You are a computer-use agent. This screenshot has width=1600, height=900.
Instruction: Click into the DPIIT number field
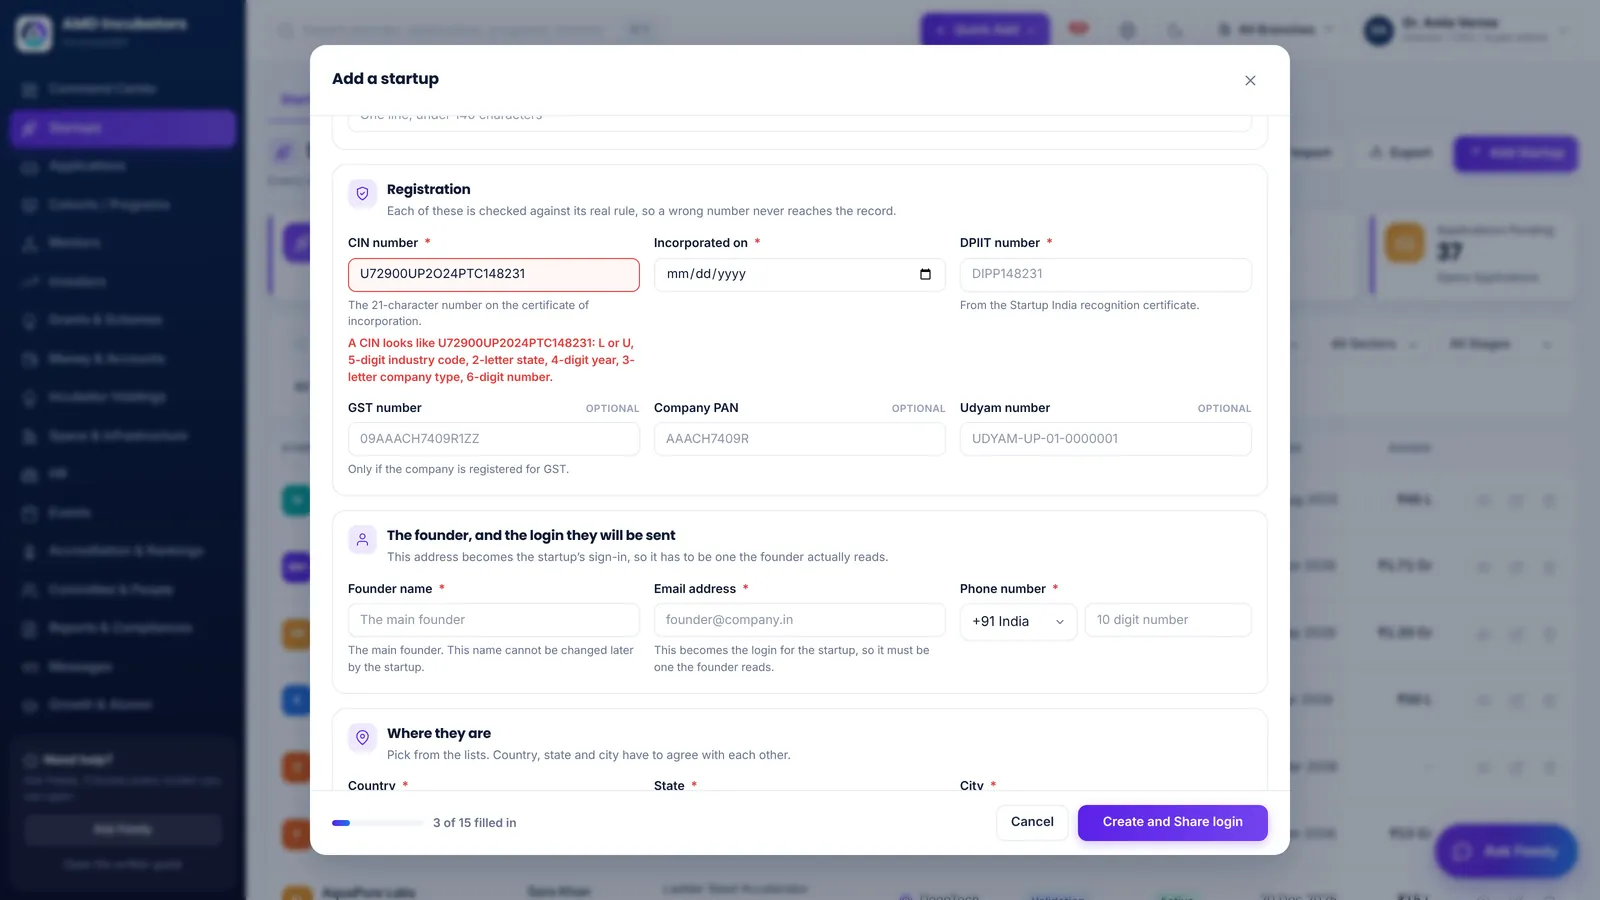click(1106, 275)
